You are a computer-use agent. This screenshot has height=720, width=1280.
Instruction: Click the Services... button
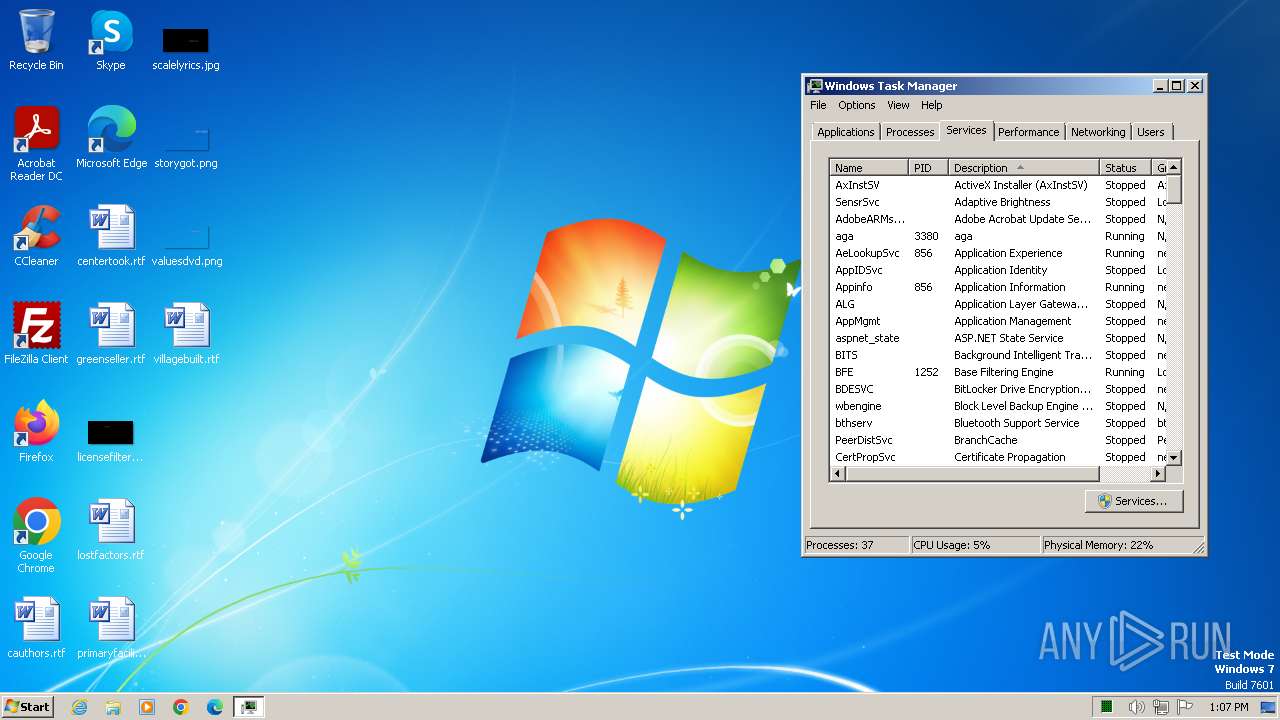[1134, 501]
